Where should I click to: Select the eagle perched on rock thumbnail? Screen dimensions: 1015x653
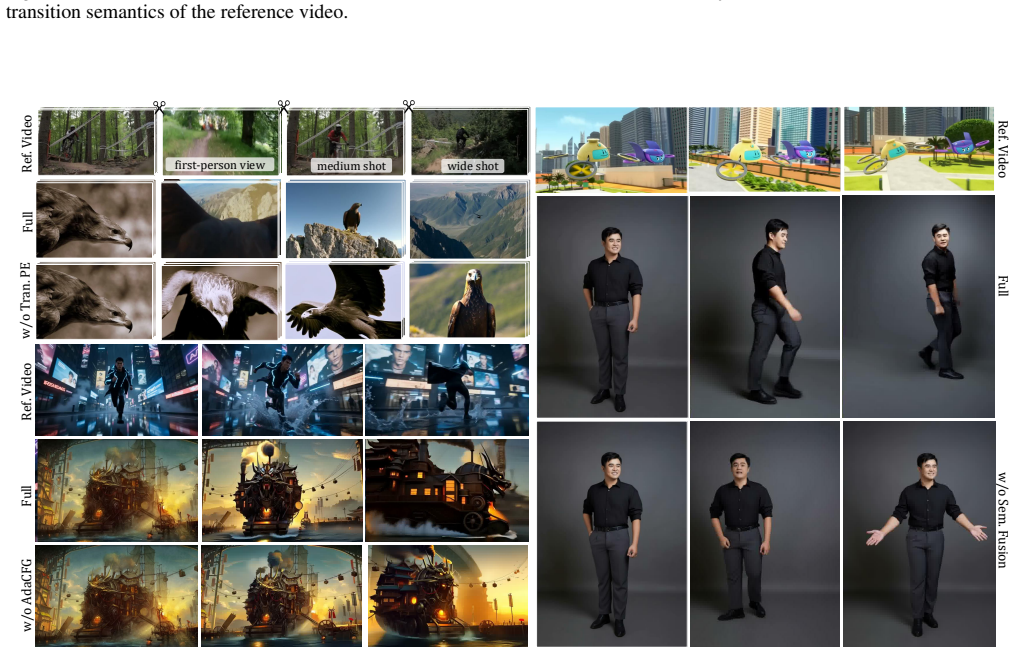[344, 220]
